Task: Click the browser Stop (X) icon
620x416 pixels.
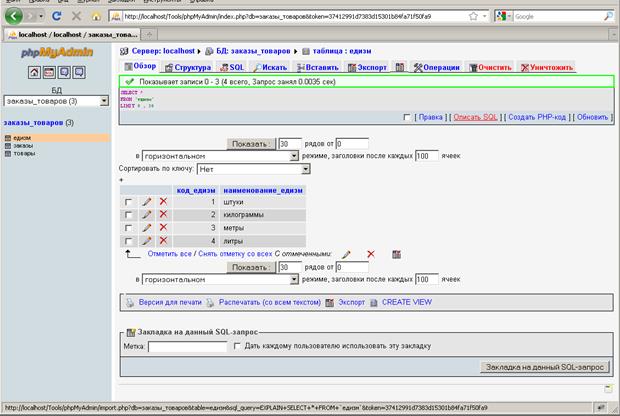Action: tap(76, 16)
